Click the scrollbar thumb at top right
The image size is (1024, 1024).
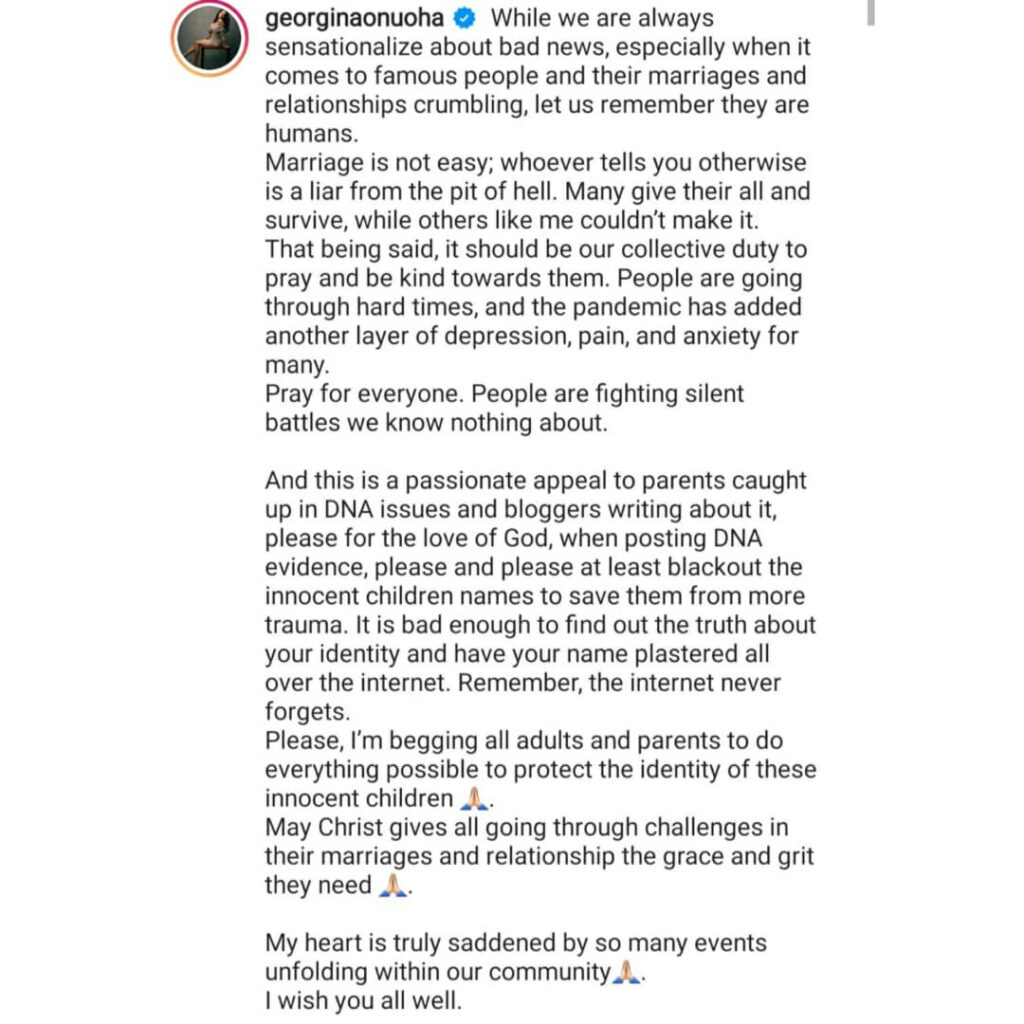point(871,12)
